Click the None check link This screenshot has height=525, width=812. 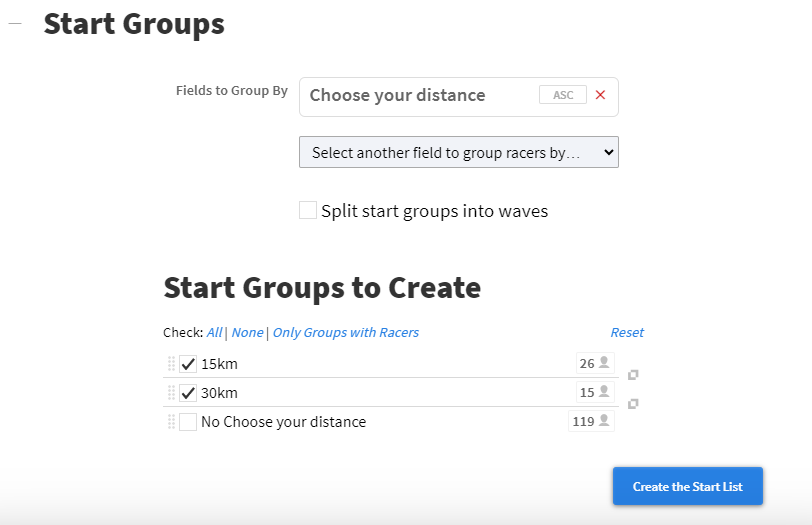(247, 333)
